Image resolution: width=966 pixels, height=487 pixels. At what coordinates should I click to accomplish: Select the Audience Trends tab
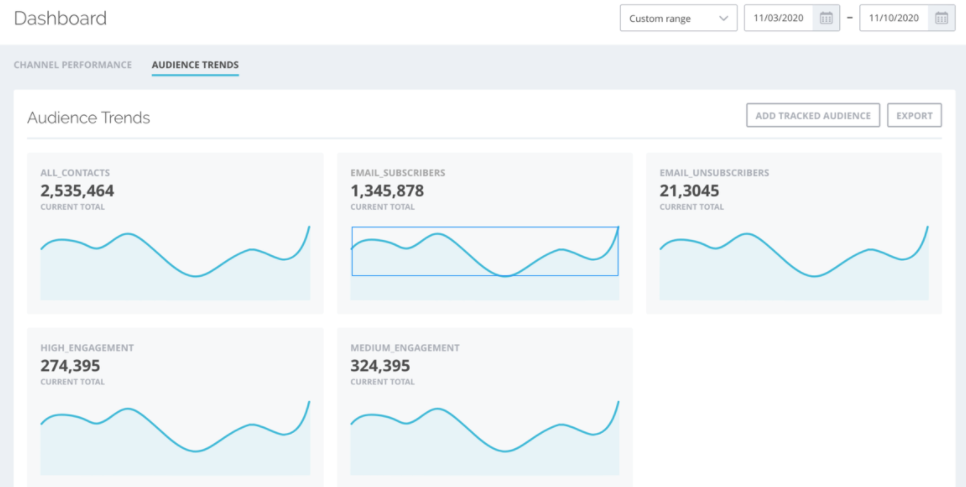[195, 65]
